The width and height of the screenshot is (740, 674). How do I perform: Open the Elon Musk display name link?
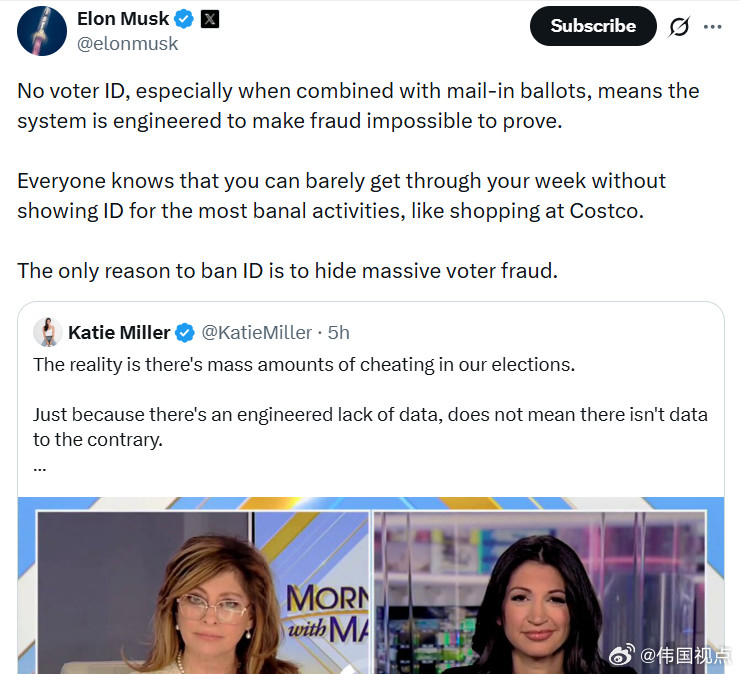point(122,18)
